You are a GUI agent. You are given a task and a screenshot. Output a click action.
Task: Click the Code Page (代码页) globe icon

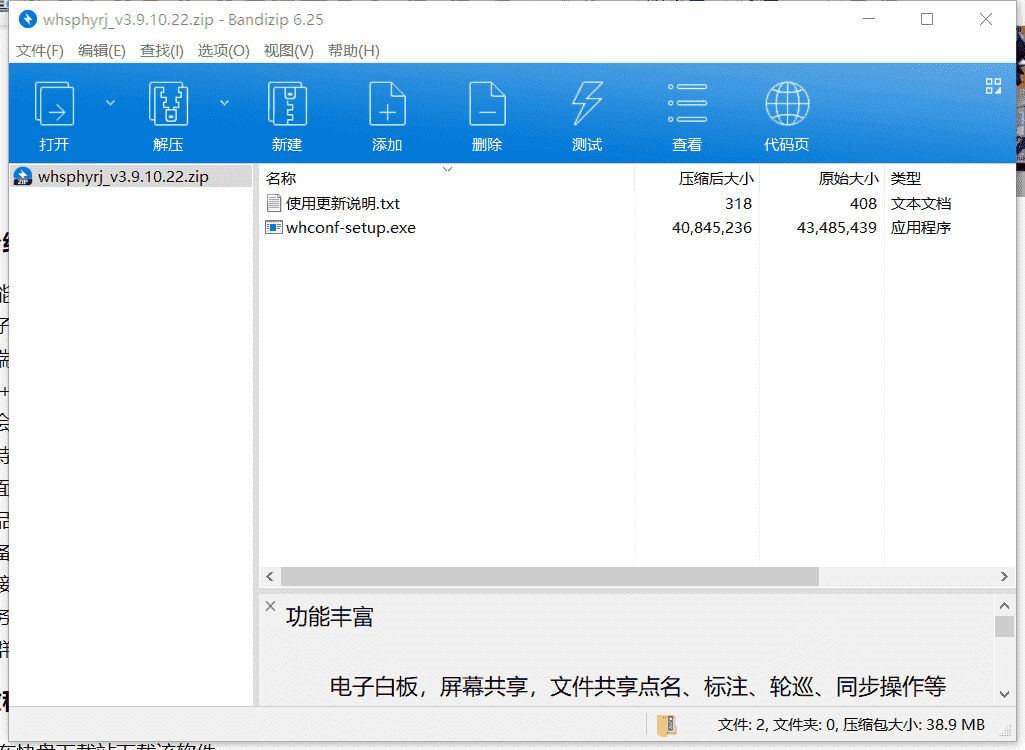coord(787,103)
